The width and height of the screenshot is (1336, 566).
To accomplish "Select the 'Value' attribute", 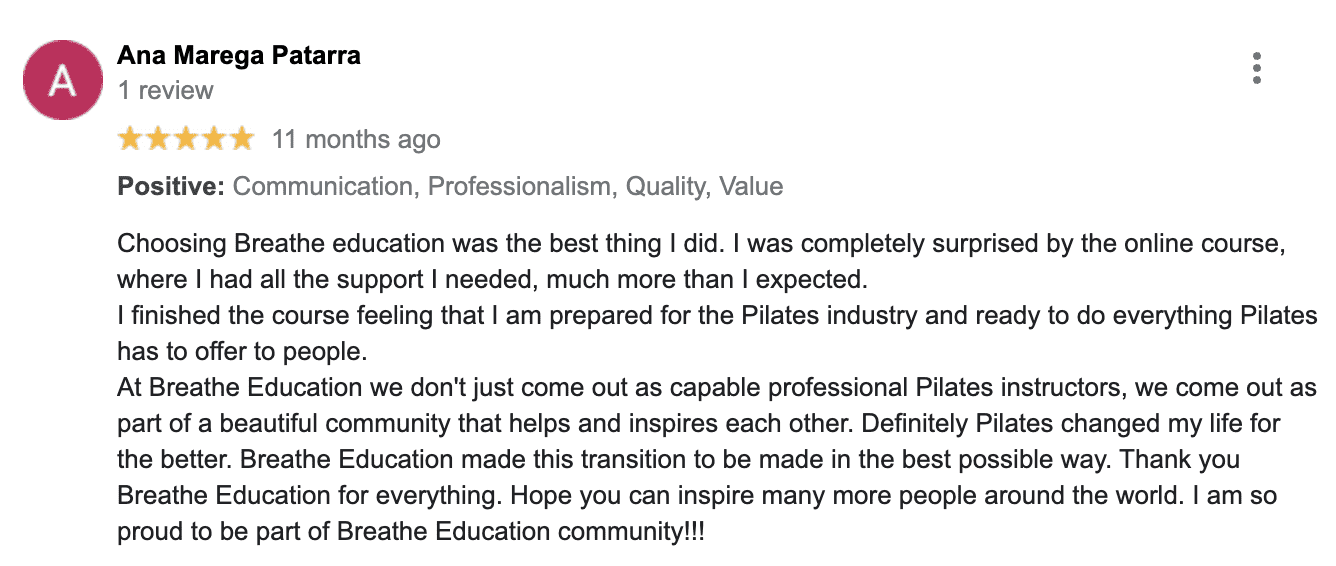I will (x=751, y=186).
